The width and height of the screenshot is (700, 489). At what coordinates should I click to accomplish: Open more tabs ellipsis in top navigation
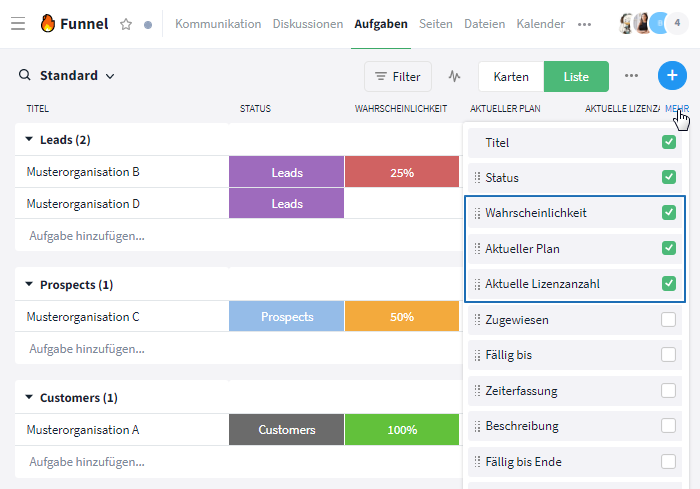point(584,24)
